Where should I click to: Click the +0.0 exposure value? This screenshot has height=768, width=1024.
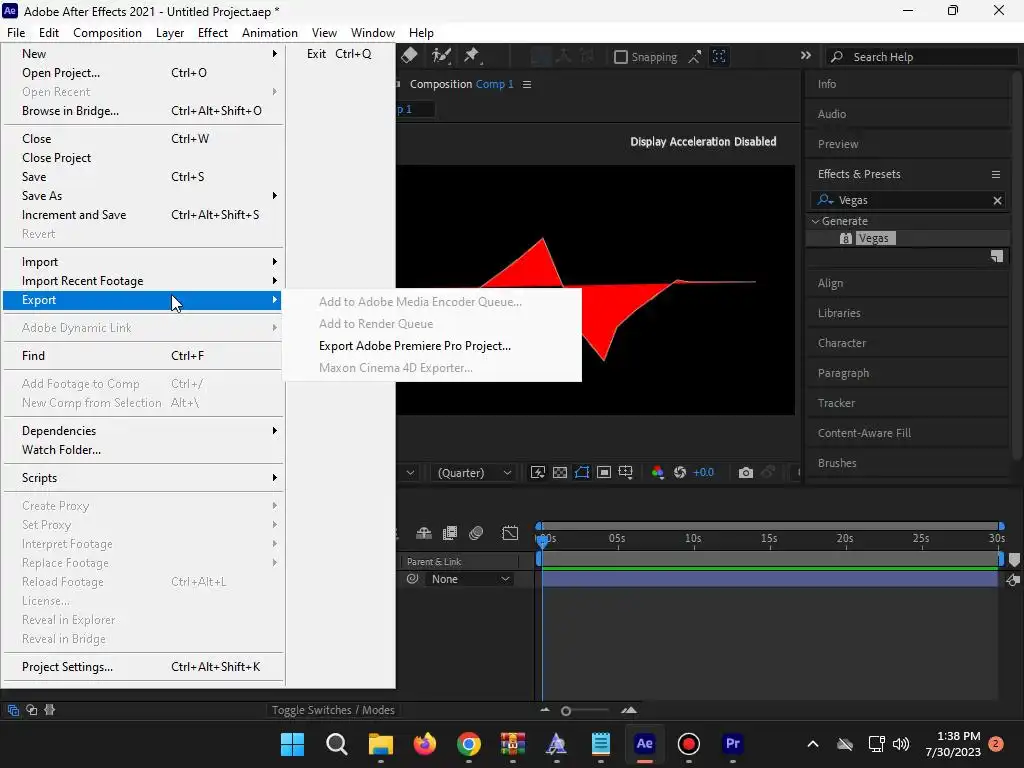703,472
